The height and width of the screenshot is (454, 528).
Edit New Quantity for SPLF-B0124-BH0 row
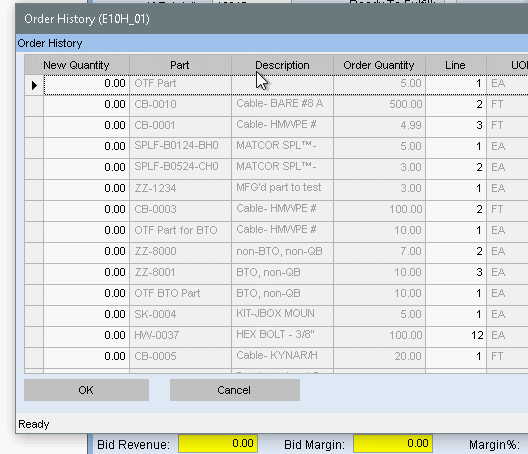click(x=87, y=148)
